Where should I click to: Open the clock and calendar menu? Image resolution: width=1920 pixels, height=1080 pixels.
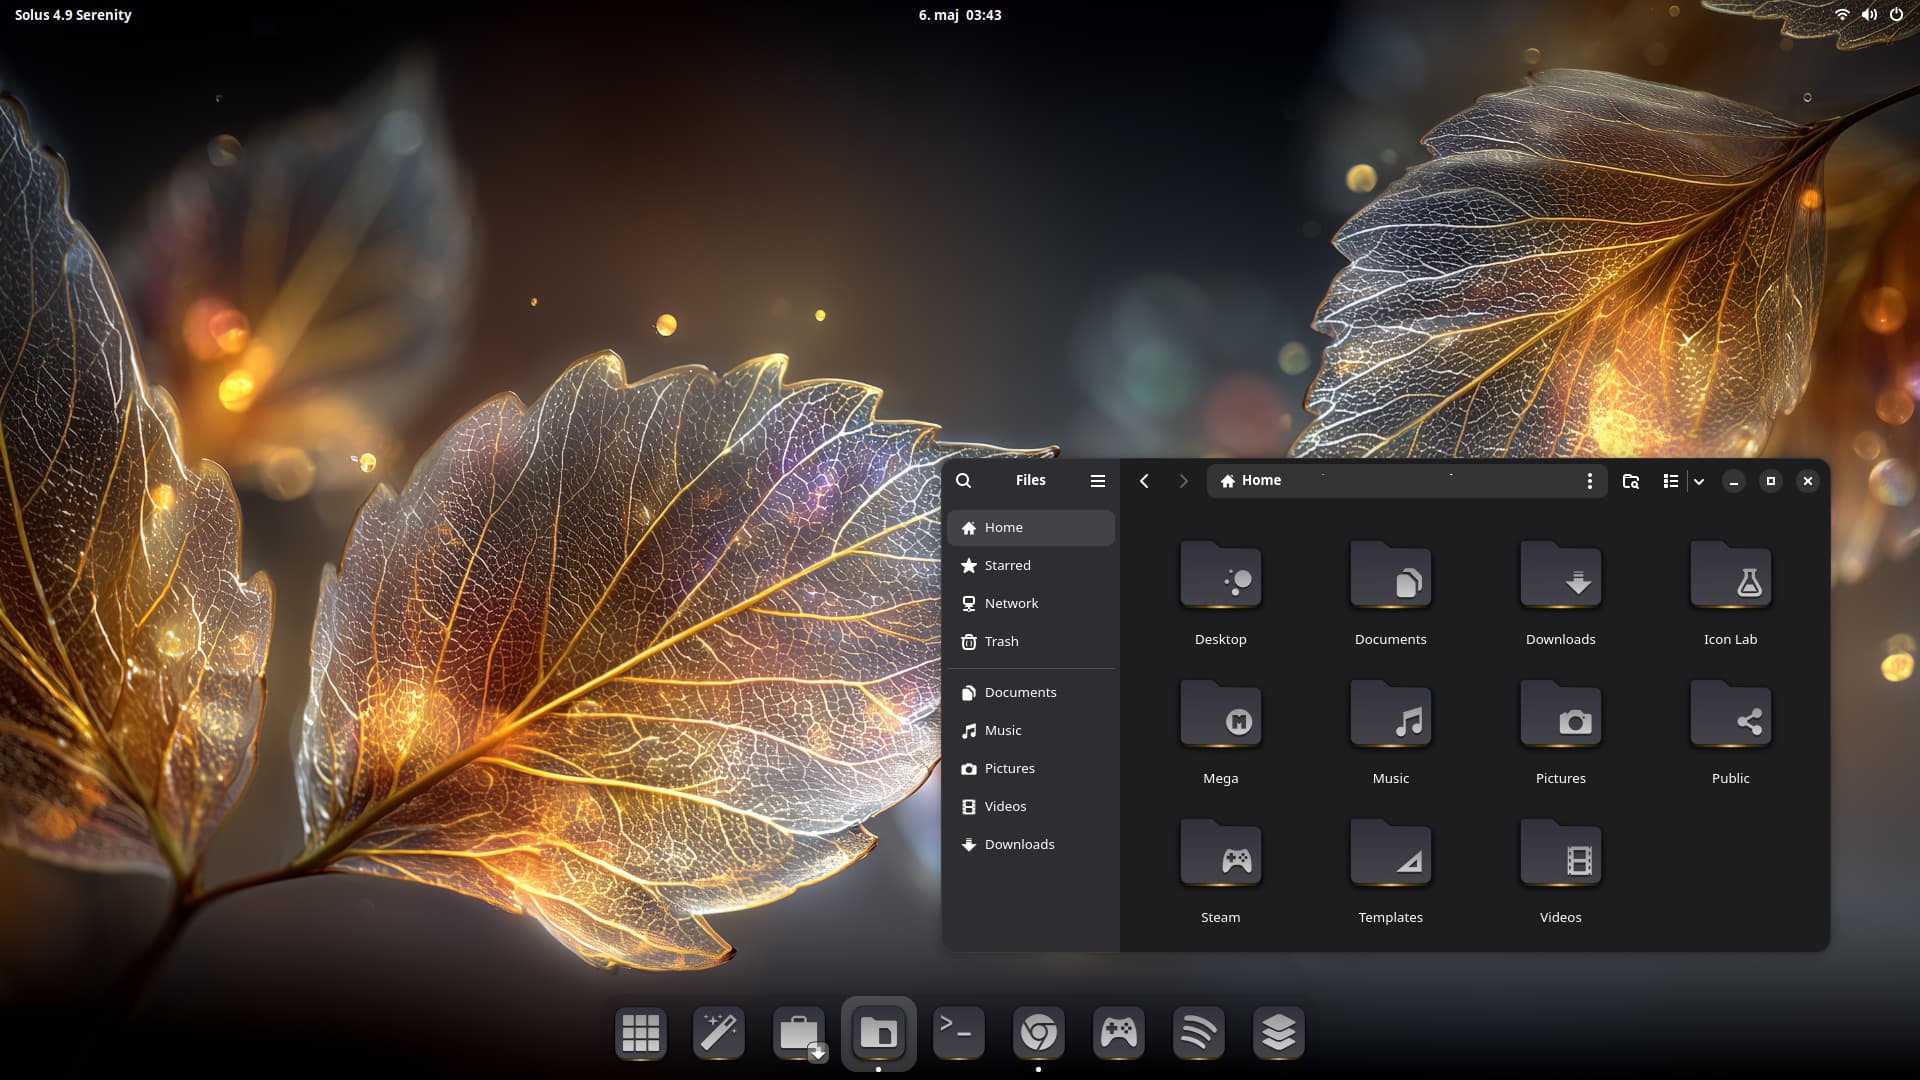click(x=960, y=15)
